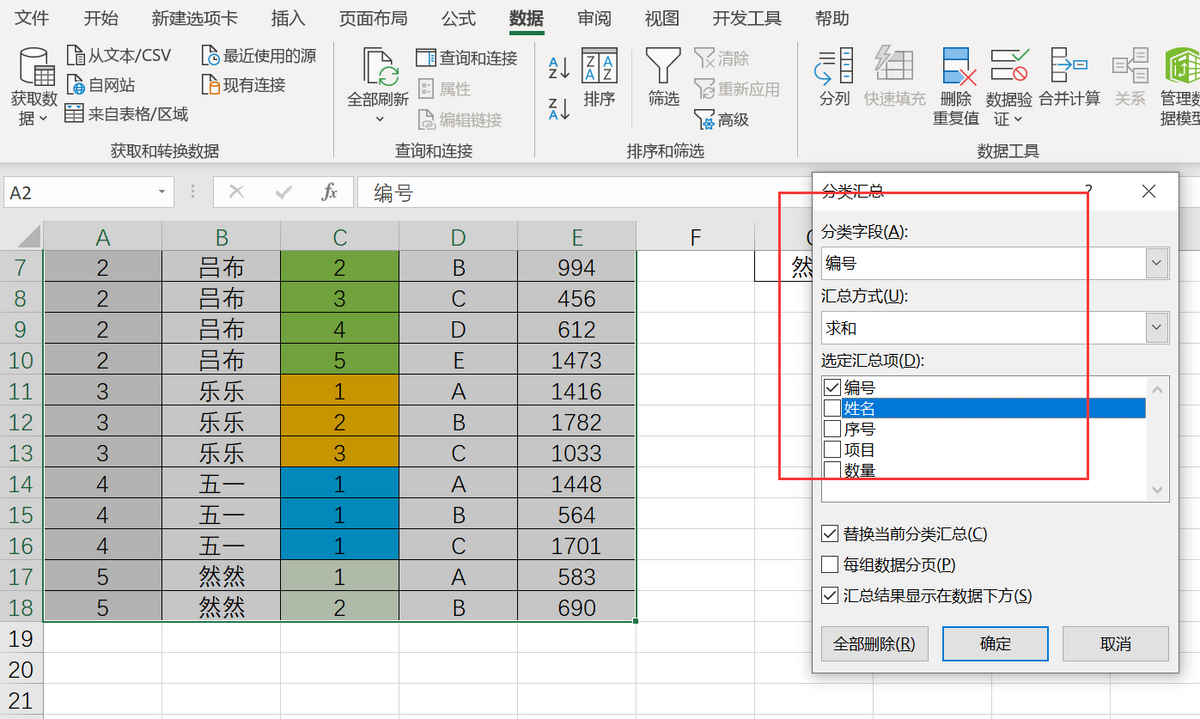Screen dimensions: 1200x719
Task: Click the 分类汇总 dialog help question mark
Action: (x=1089, y=190)
